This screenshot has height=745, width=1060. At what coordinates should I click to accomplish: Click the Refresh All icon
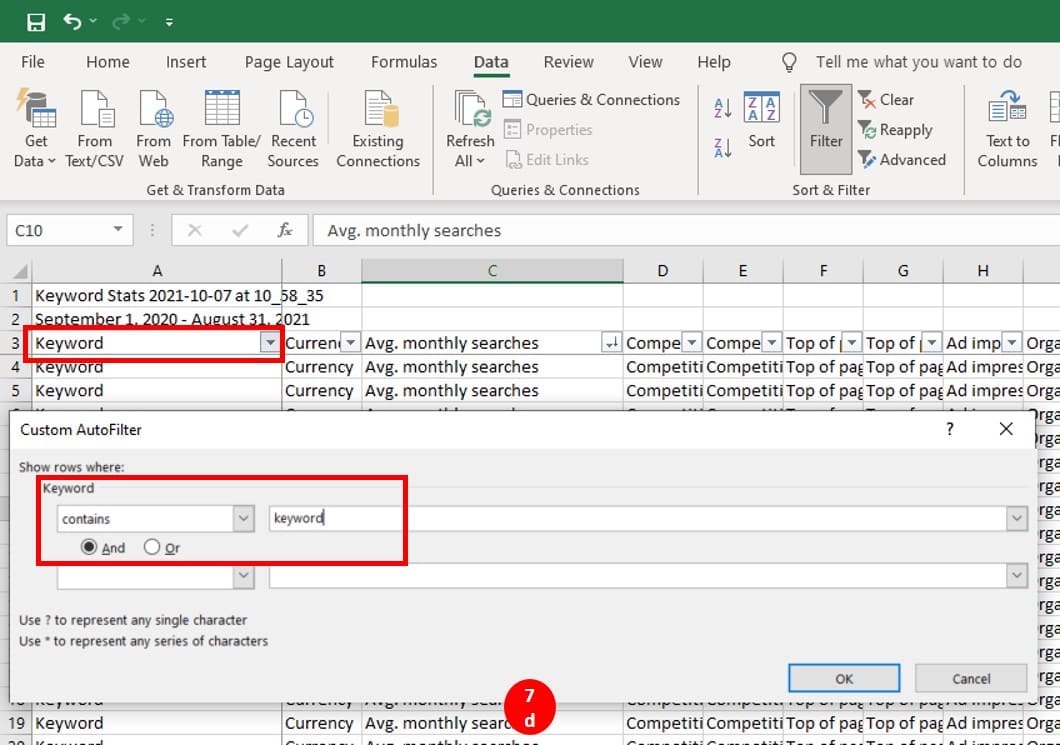471,111
